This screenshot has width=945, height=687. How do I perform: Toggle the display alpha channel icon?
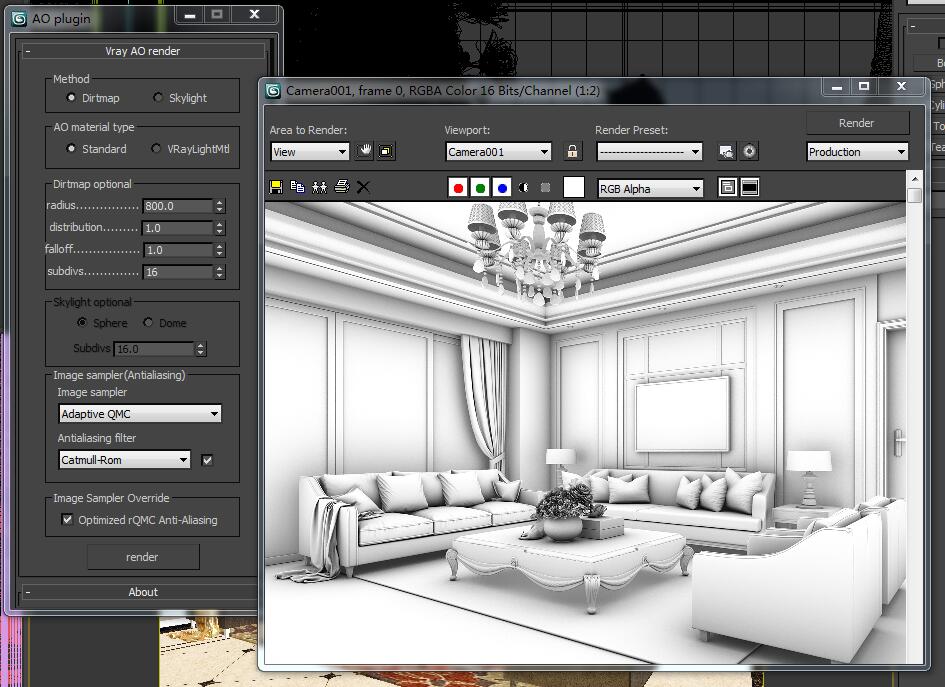point(524,188)
